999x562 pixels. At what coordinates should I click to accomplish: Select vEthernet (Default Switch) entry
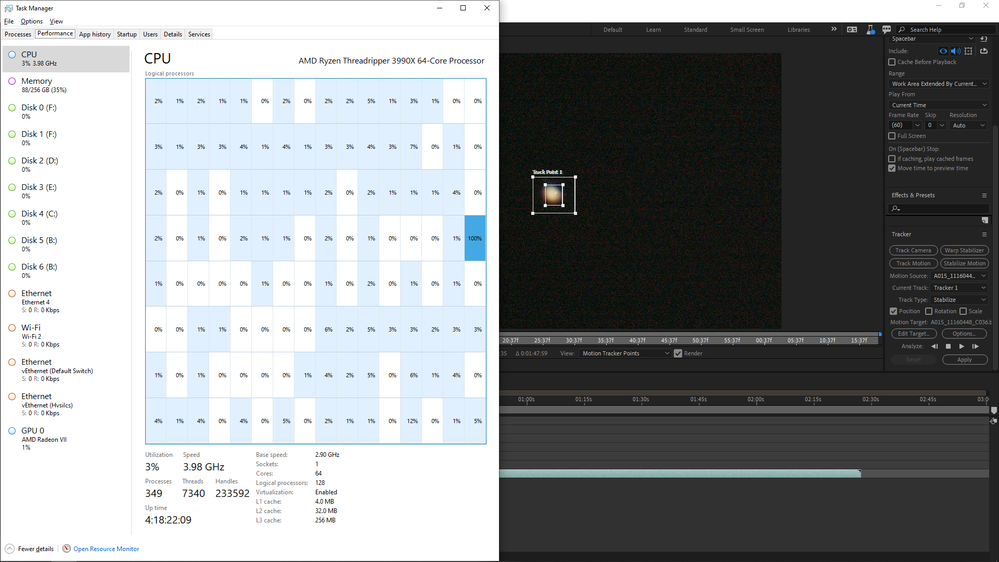pos(66,370)
